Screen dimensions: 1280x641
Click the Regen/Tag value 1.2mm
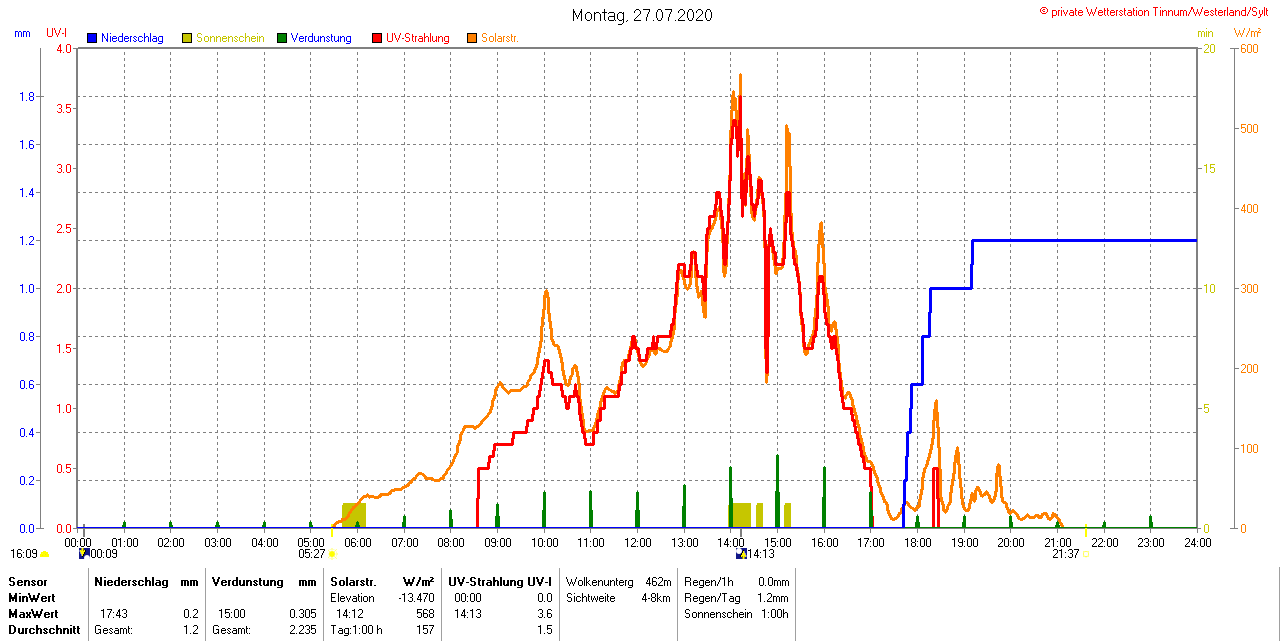point(773,597)
